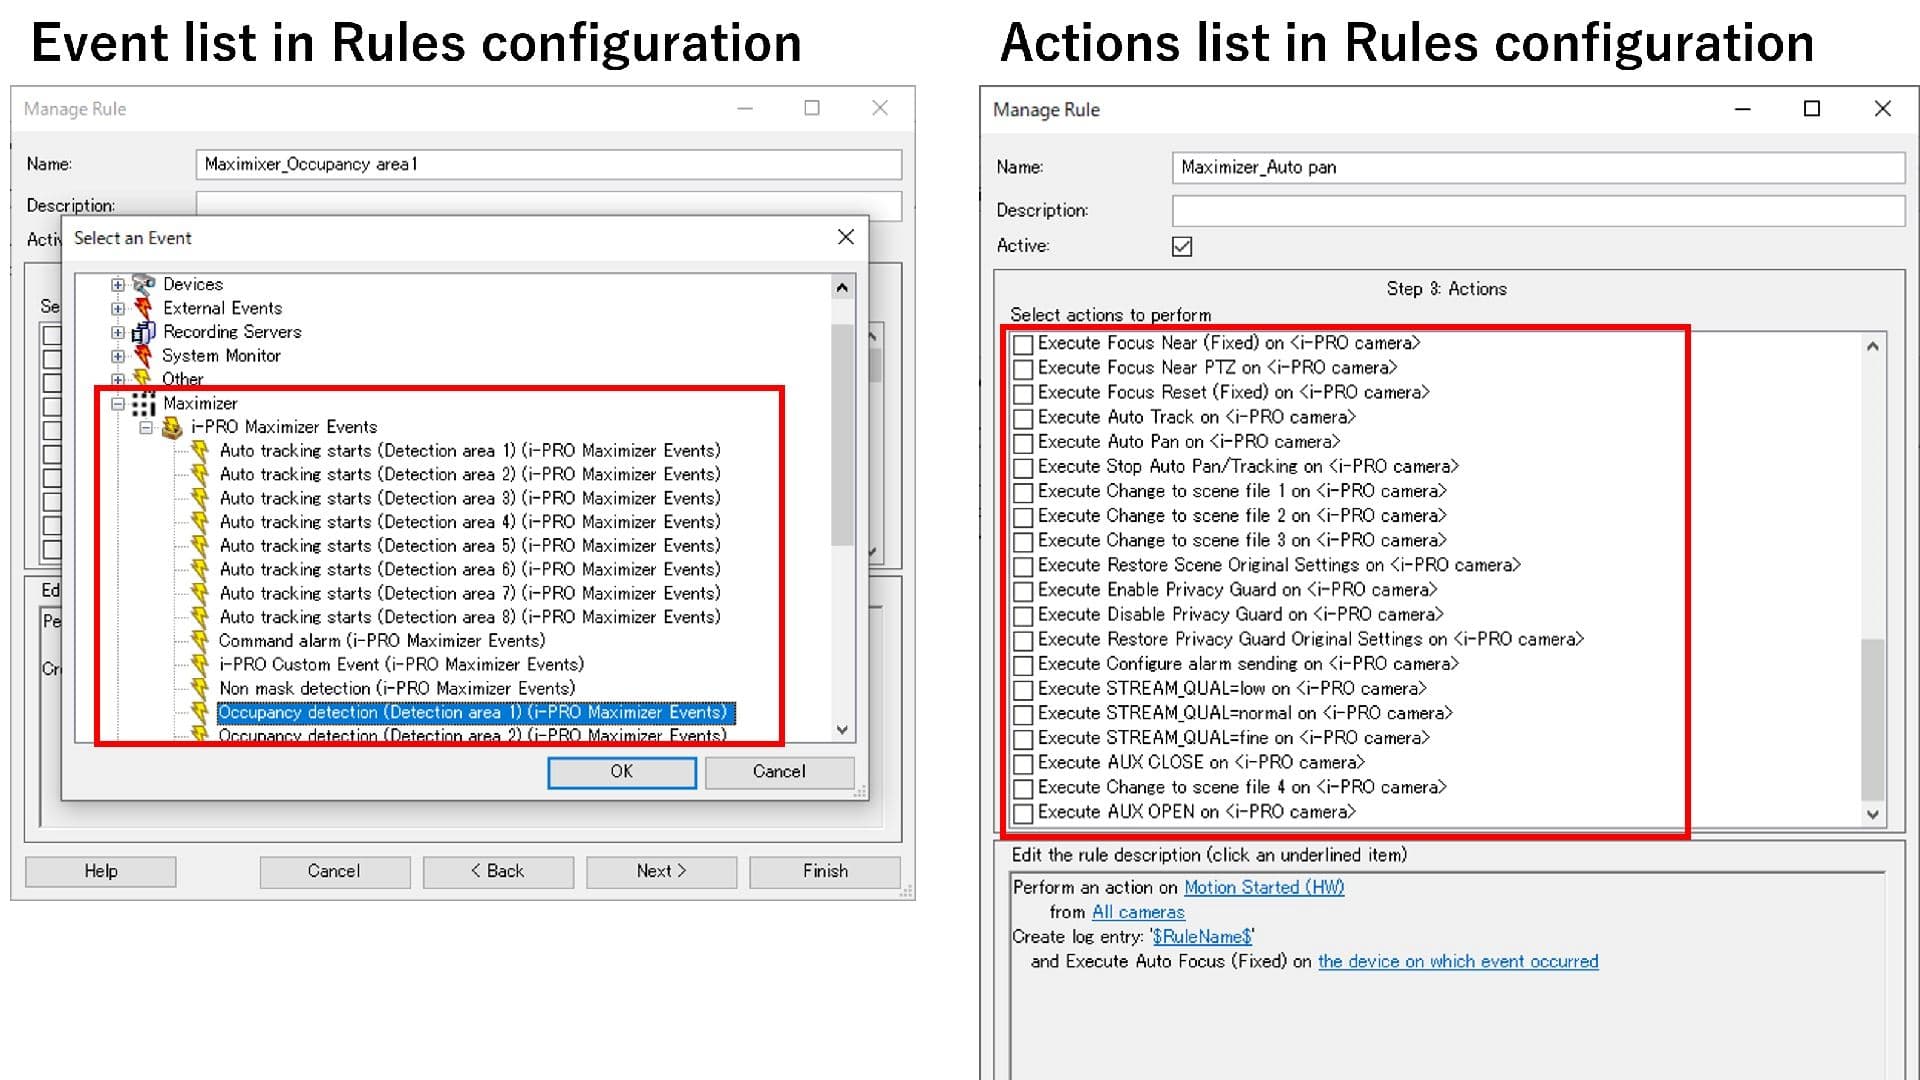
Task: Select Auto tracking starts Detection area 3 event
Action: pos(469,498)
